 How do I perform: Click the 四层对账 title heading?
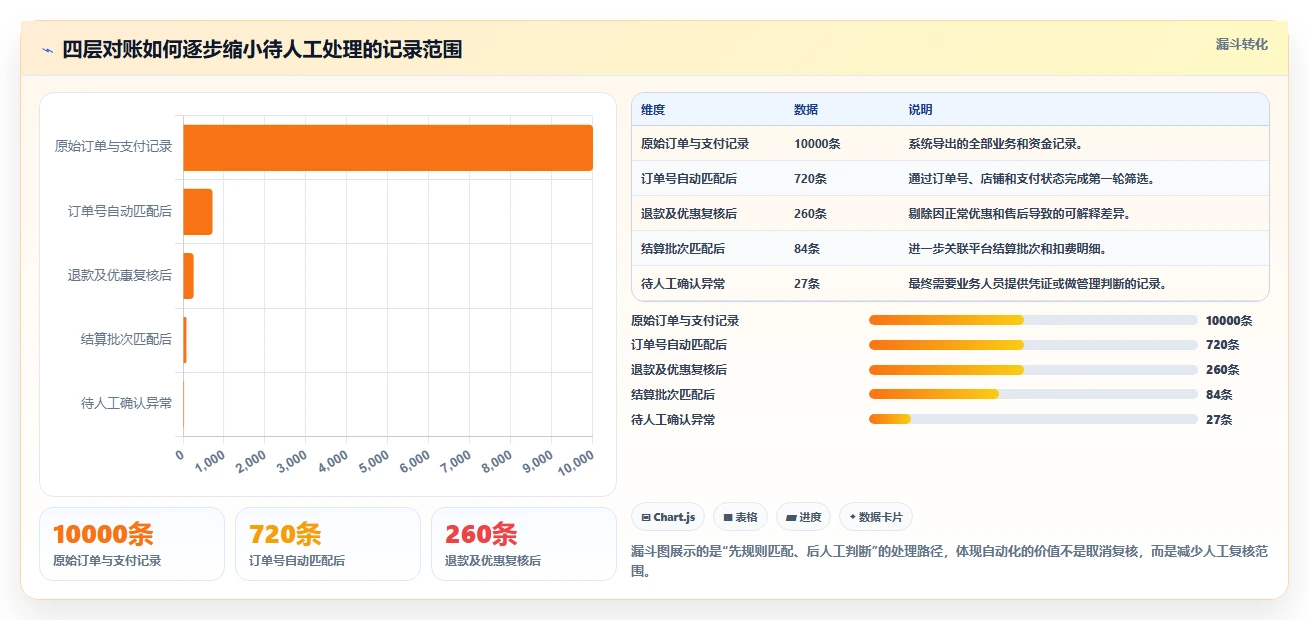262,49
